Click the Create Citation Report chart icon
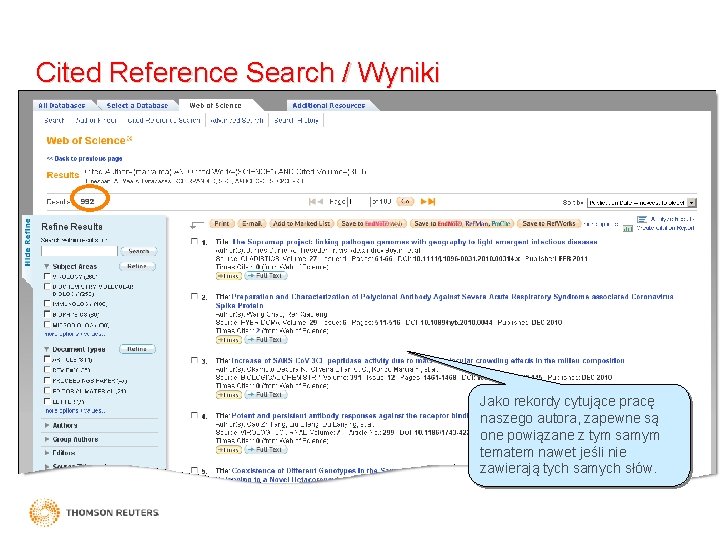This screenshot has height=540, width=720. click(628, 228)
